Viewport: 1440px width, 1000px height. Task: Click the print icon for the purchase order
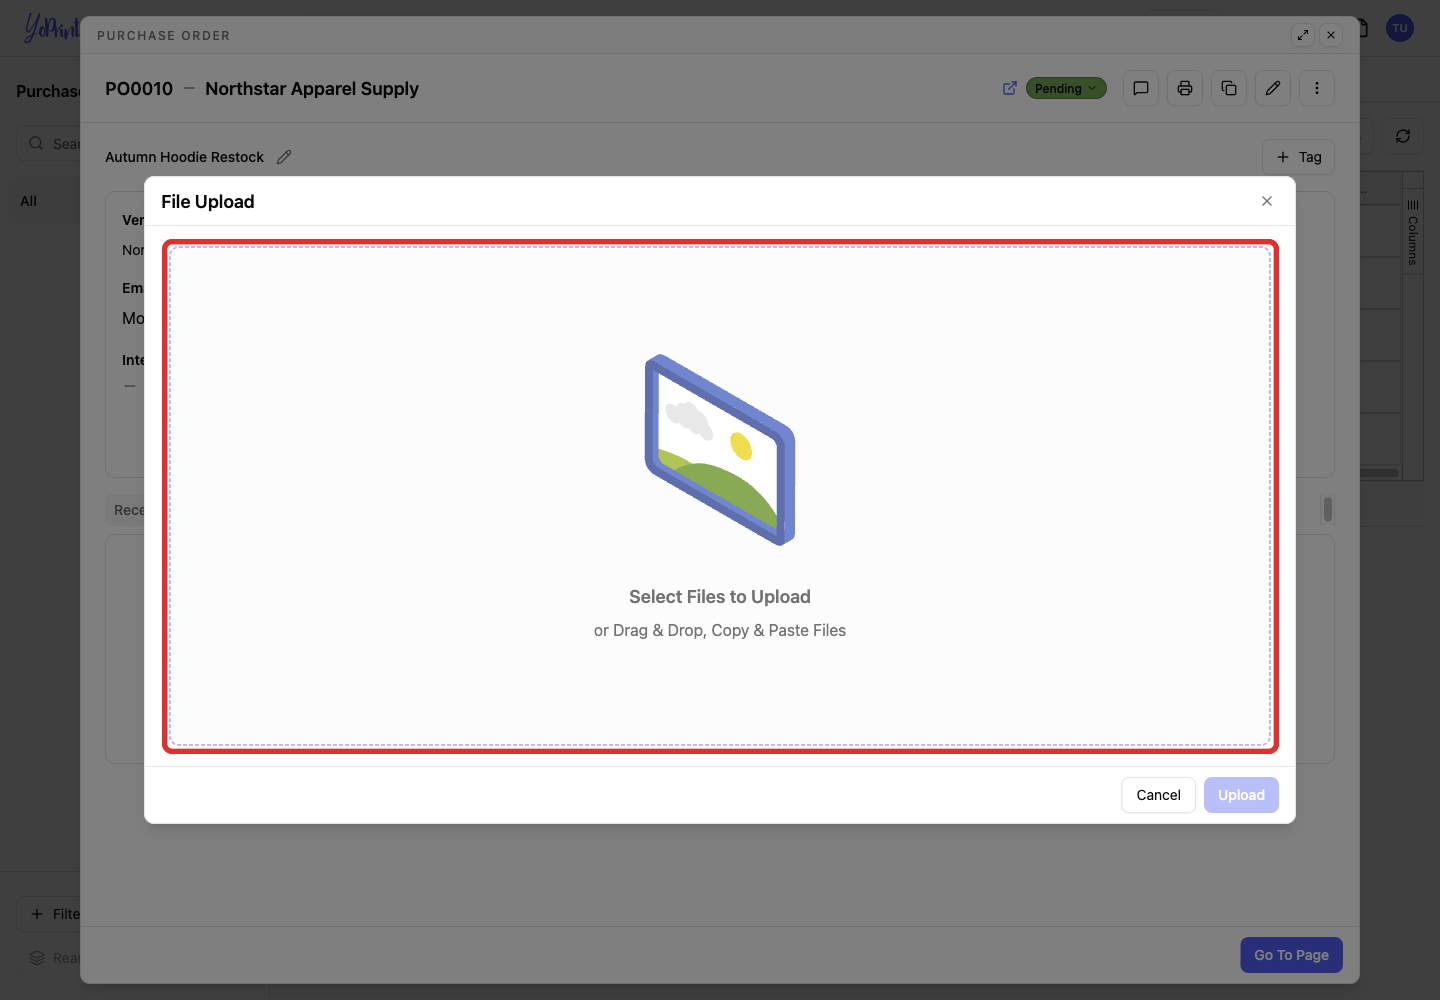tap(1185, 88)
